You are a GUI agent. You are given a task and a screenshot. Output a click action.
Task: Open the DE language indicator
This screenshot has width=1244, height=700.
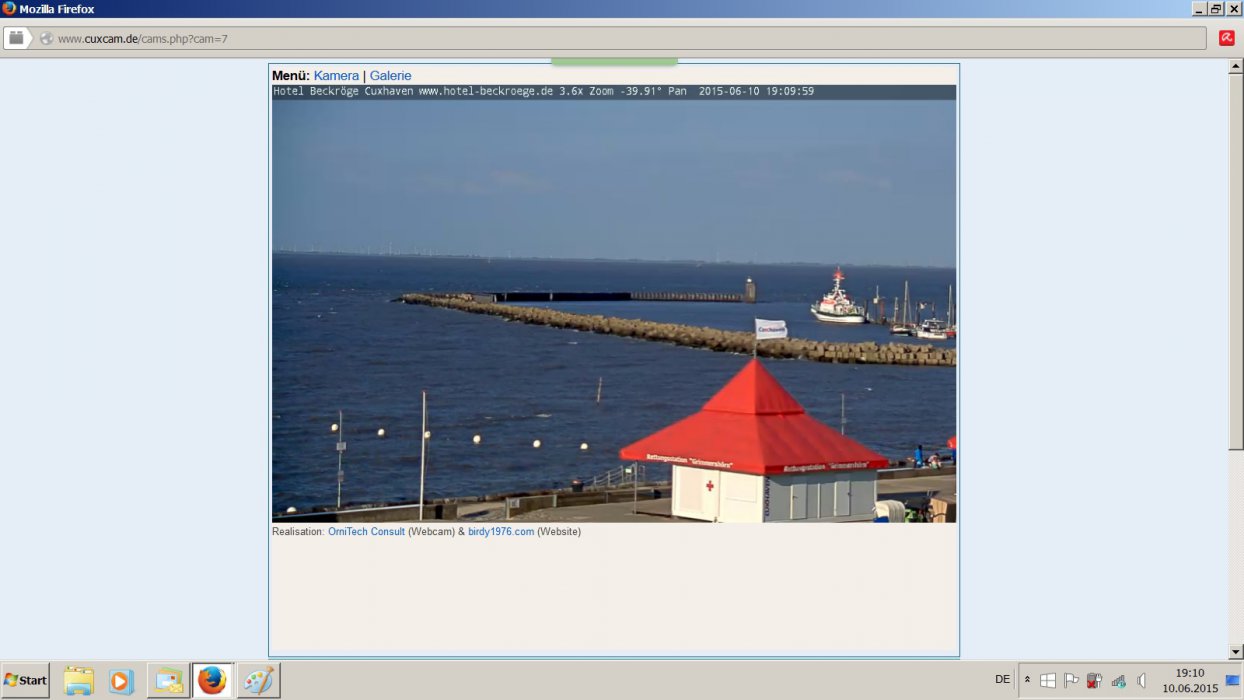1002,680
